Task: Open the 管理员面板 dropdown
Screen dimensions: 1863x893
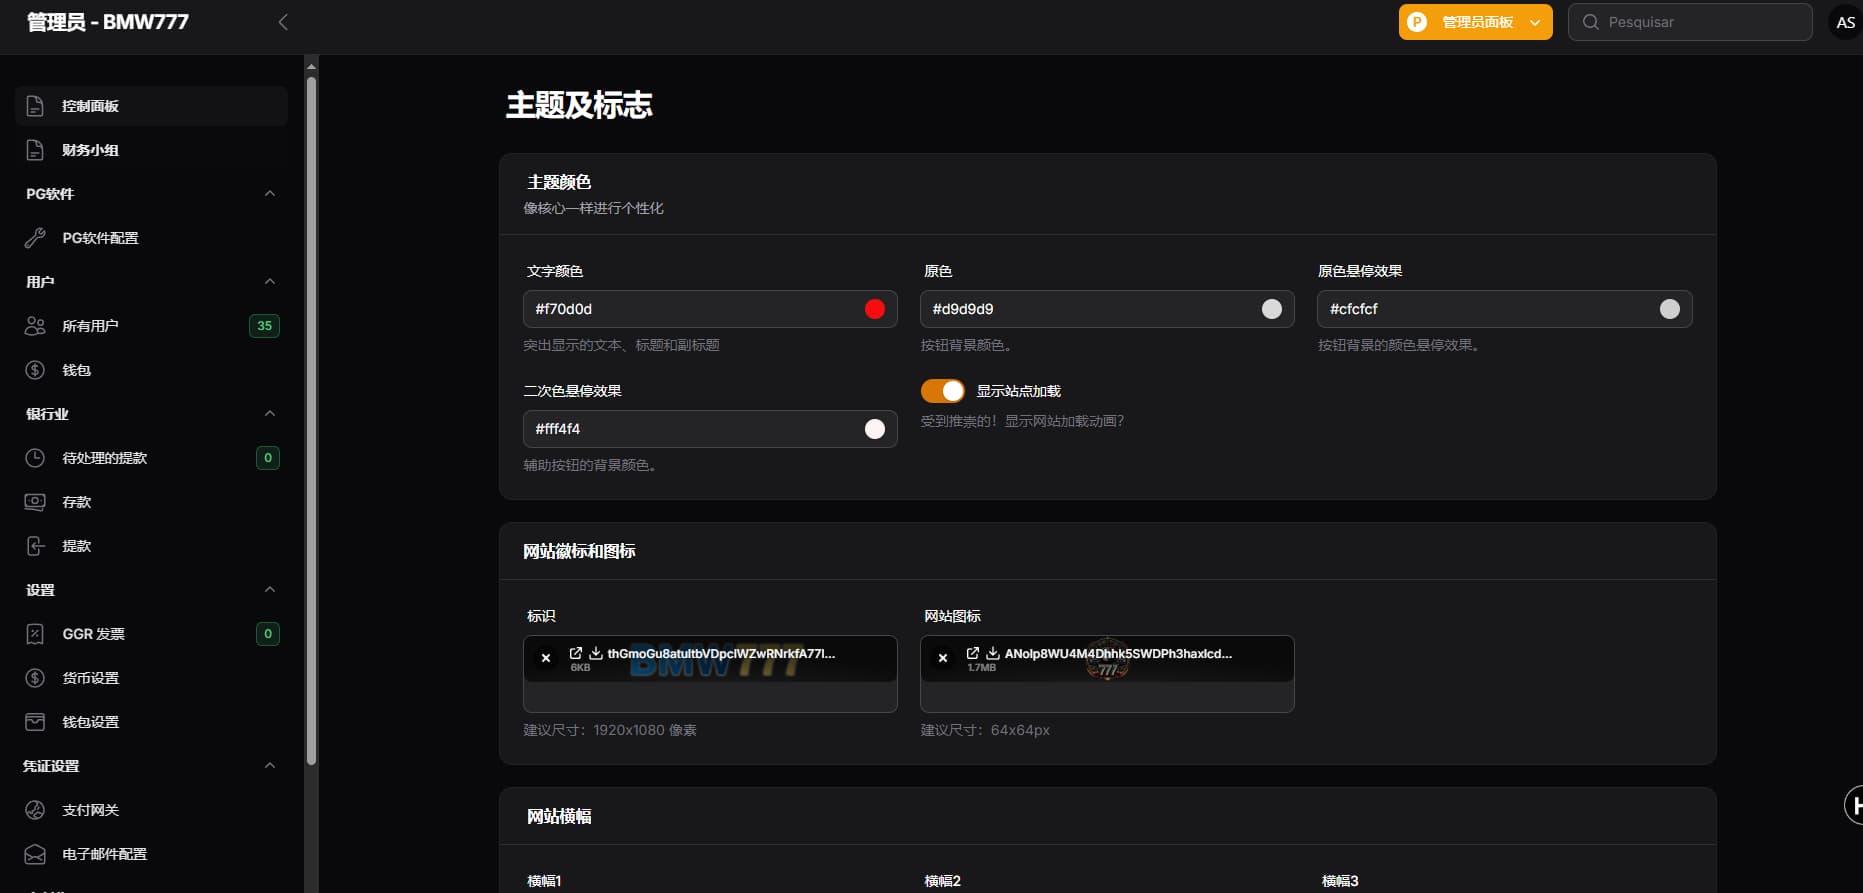Action: coord(1475,22)
